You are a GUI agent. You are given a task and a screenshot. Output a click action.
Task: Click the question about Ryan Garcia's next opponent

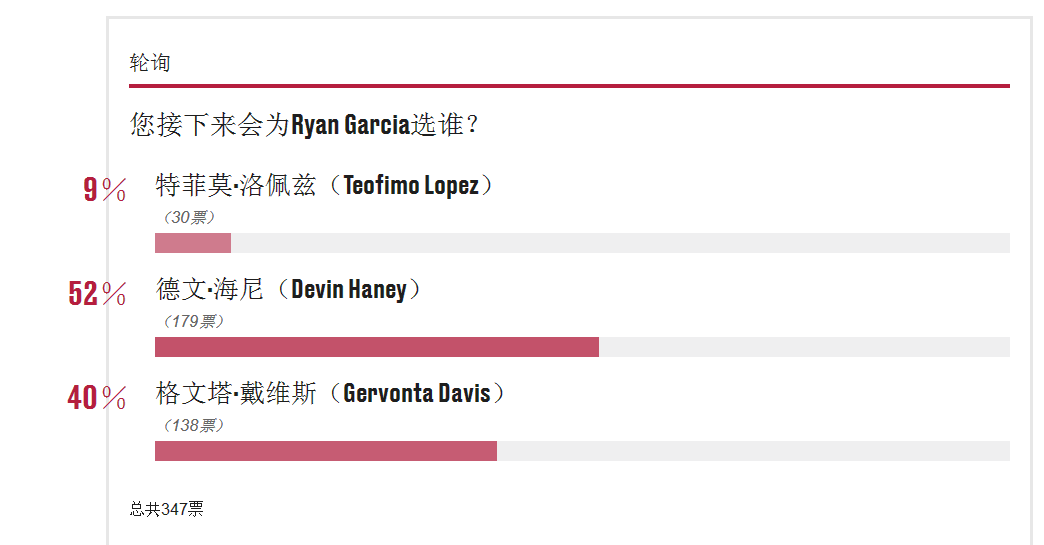point(304,124)
